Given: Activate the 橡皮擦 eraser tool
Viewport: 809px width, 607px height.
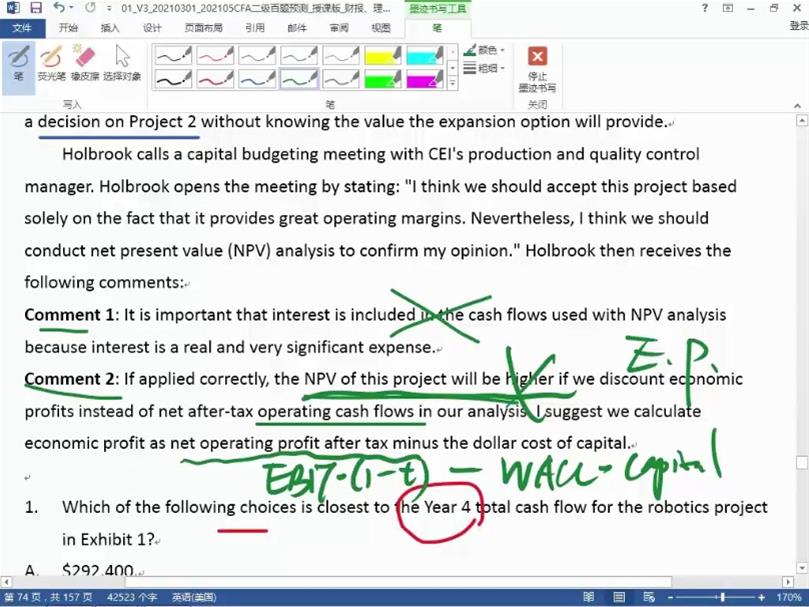Looking at the screenshot, I should [x=84, y=62].
